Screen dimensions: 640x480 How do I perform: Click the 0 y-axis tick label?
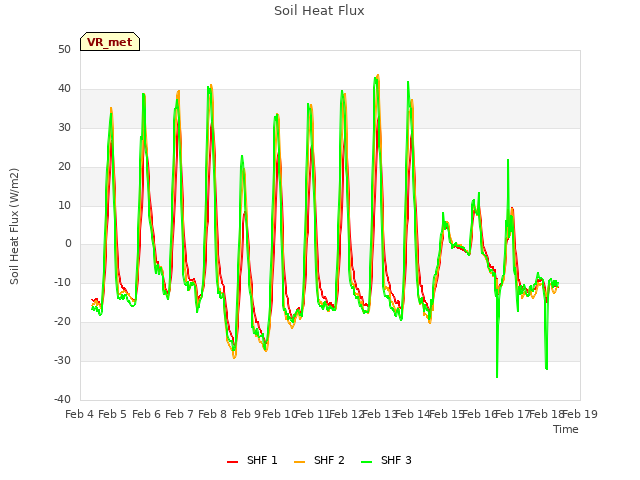coord(68,244)
